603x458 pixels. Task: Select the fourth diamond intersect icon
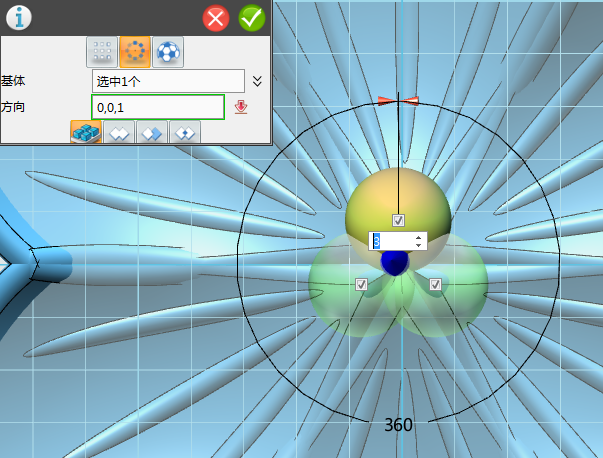185,132
